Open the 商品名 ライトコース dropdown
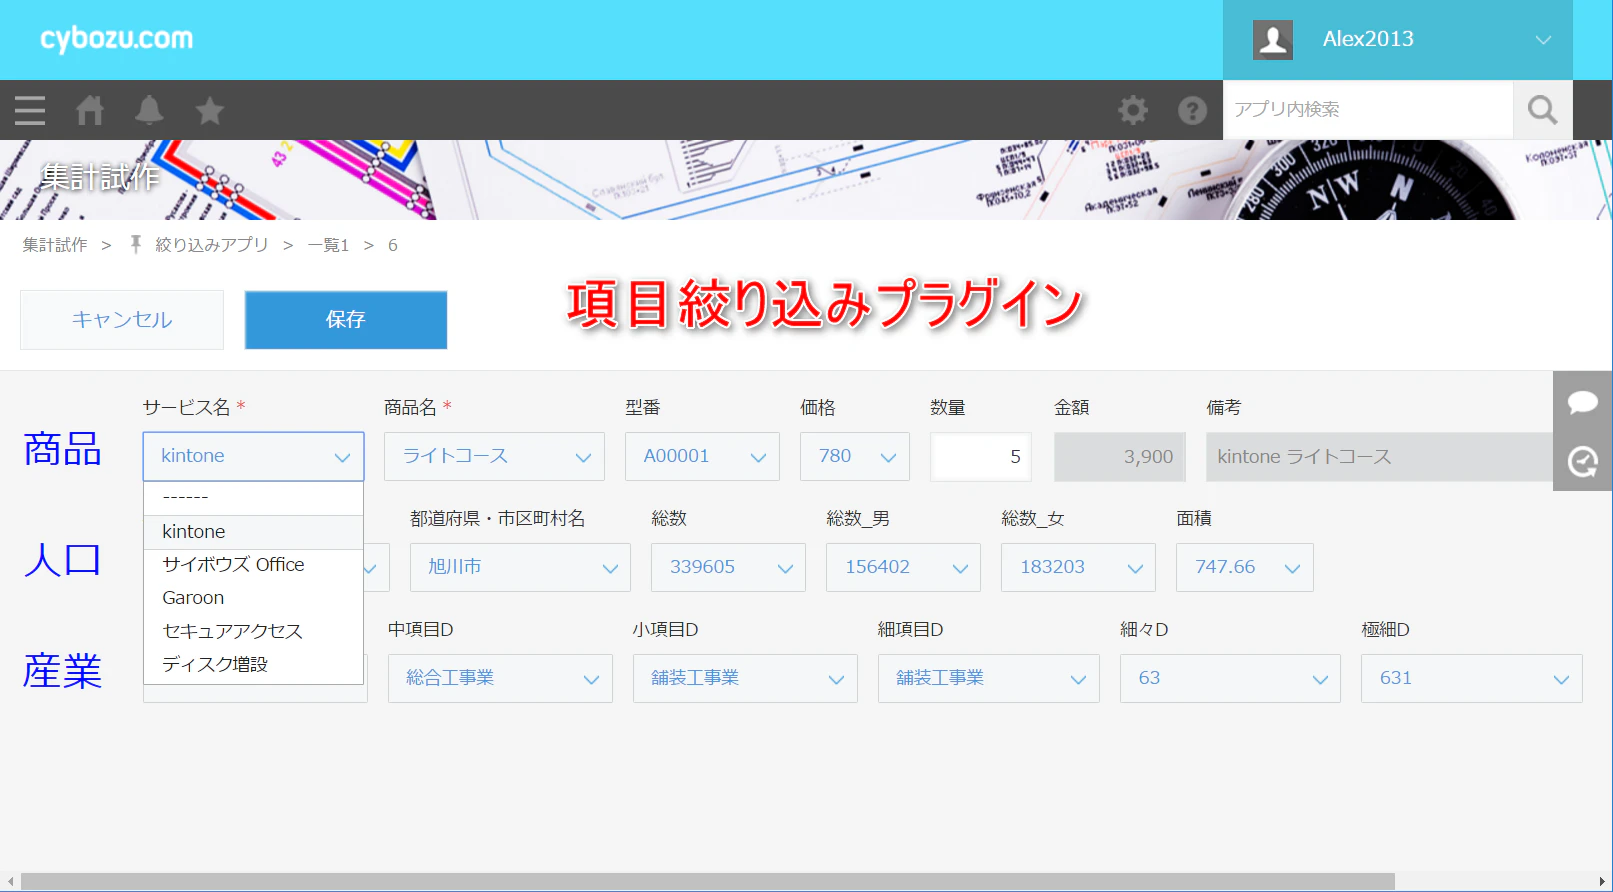The width and height of the screenshot is (1613, 892). tap(494, 456)
